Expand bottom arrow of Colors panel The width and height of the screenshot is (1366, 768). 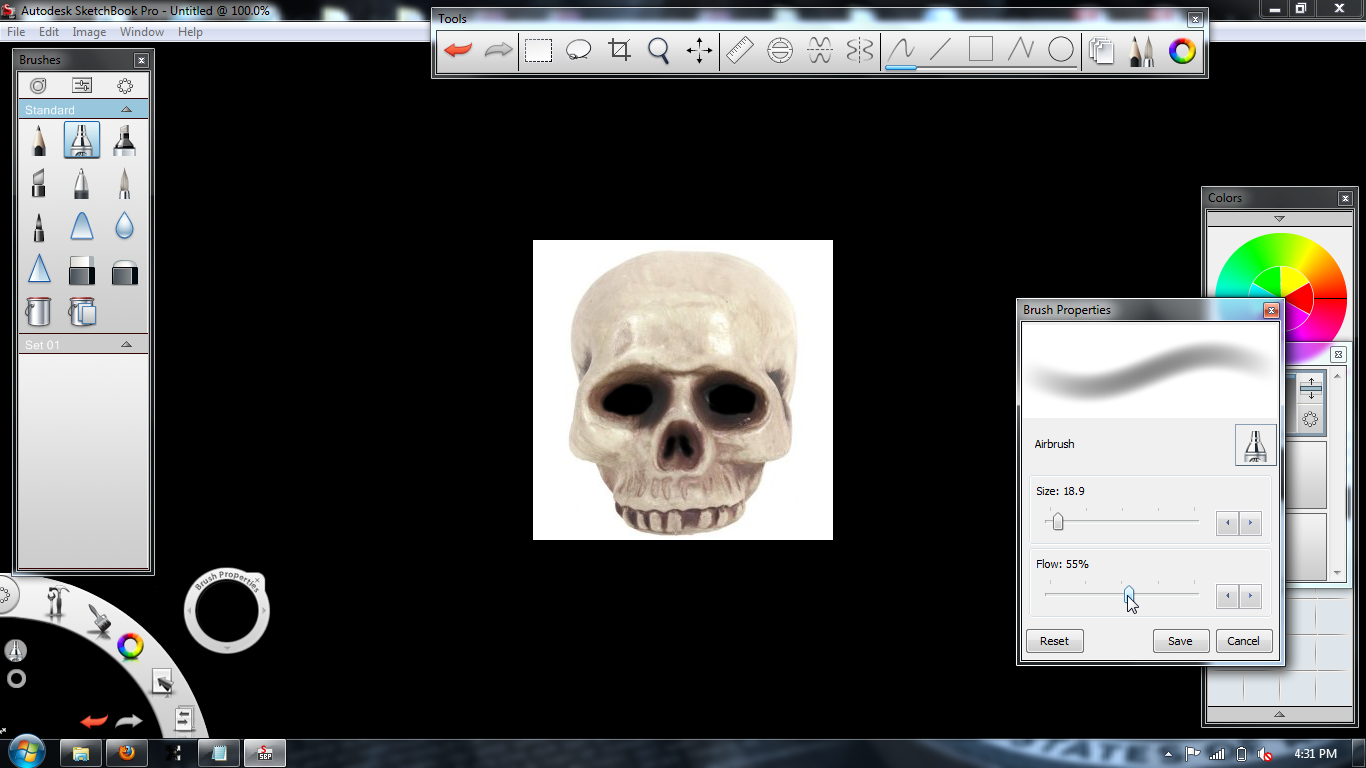pyautogui.click(x=1279, y=714)
